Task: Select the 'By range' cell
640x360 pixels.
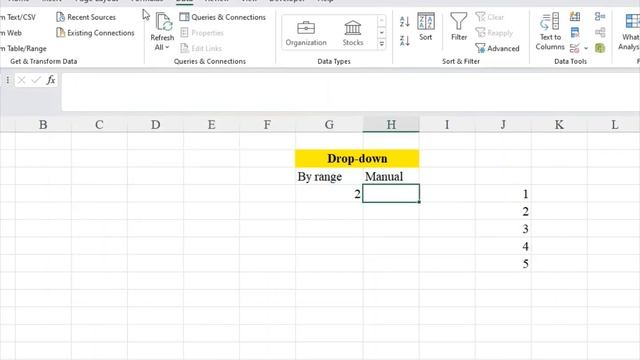Action: [x=329, y=176]
